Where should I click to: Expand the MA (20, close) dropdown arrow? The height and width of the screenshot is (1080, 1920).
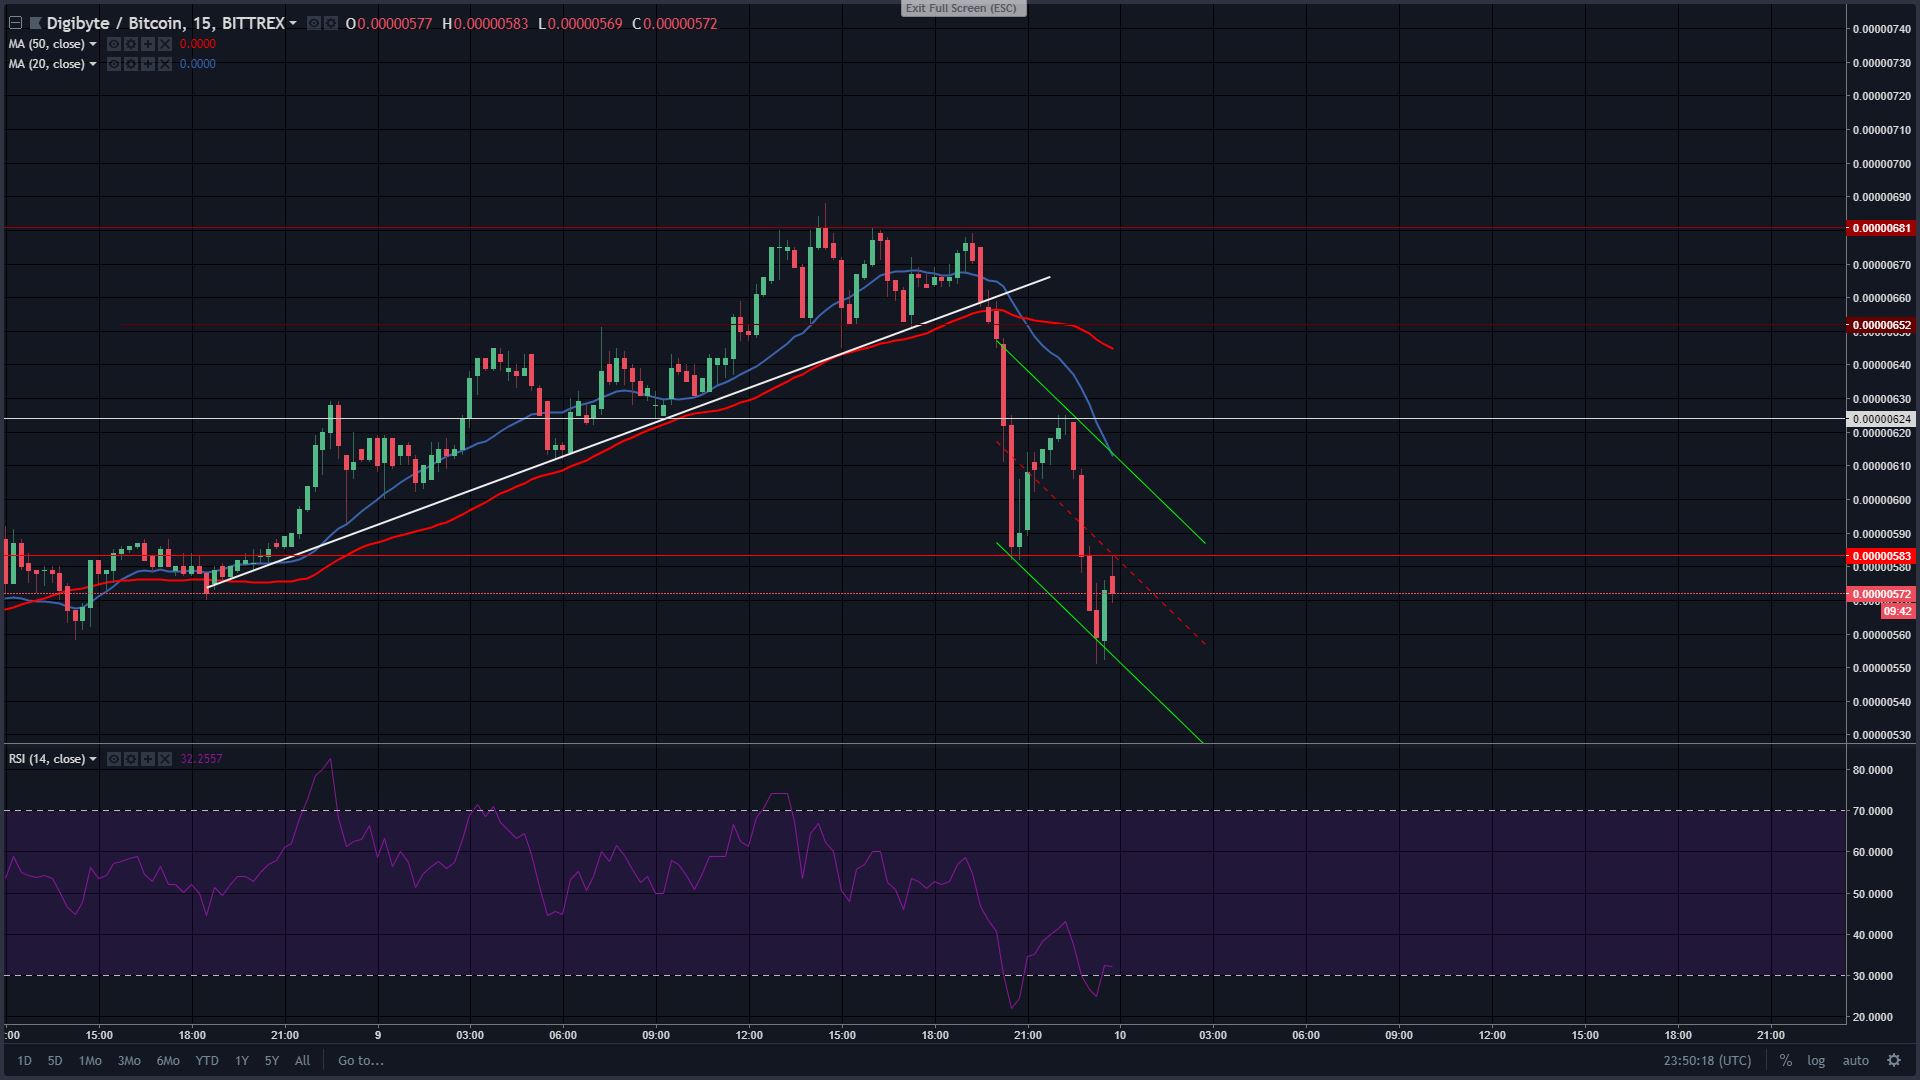point(93,64)
